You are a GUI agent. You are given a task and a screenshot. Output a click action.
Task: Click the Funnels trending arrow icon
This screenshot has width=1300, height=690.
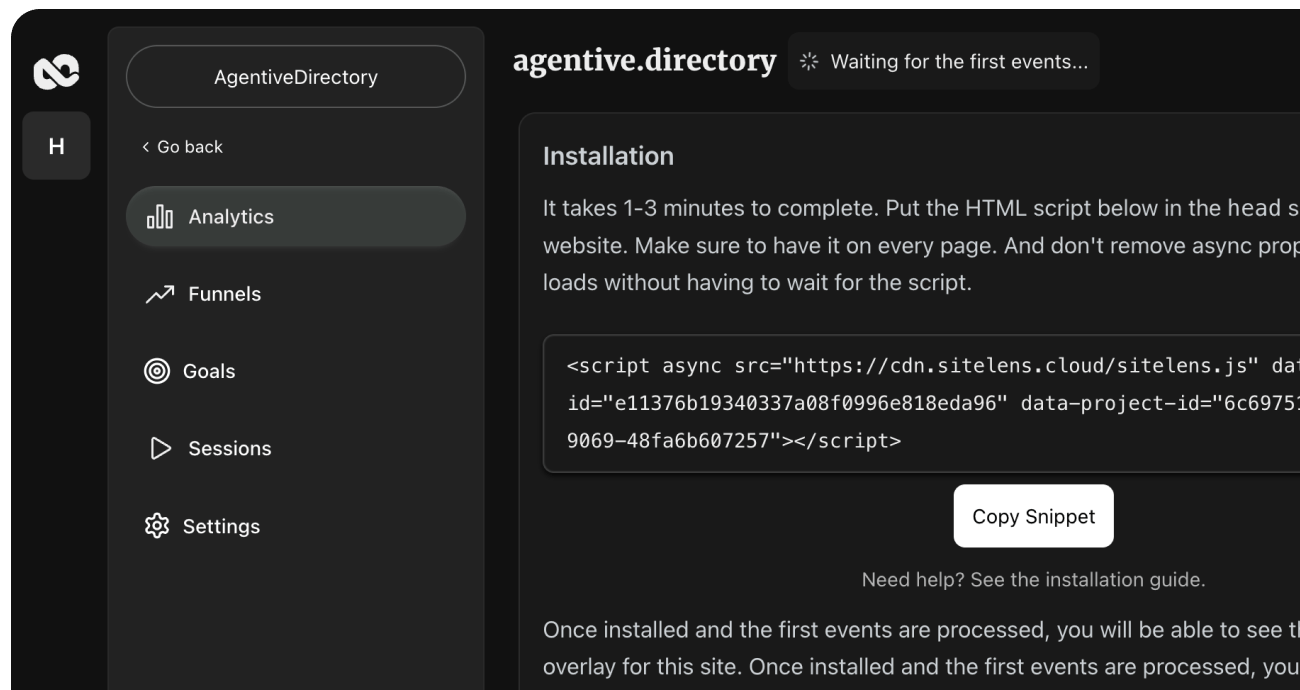(x=160, y=294)
